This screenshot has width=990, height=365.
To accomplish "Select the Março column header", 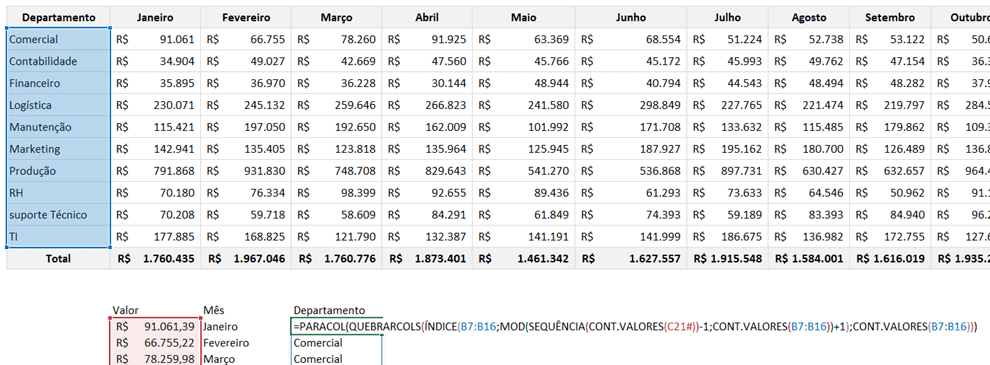I will [337, 18].
